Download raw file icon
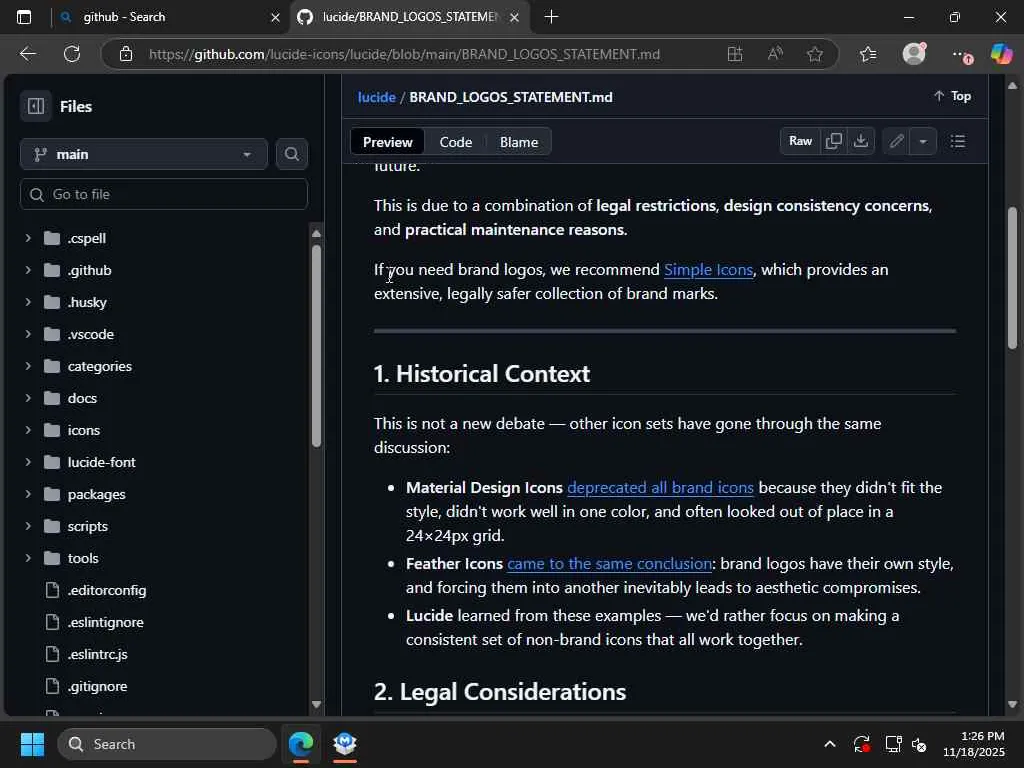 (x=861, y=141)
